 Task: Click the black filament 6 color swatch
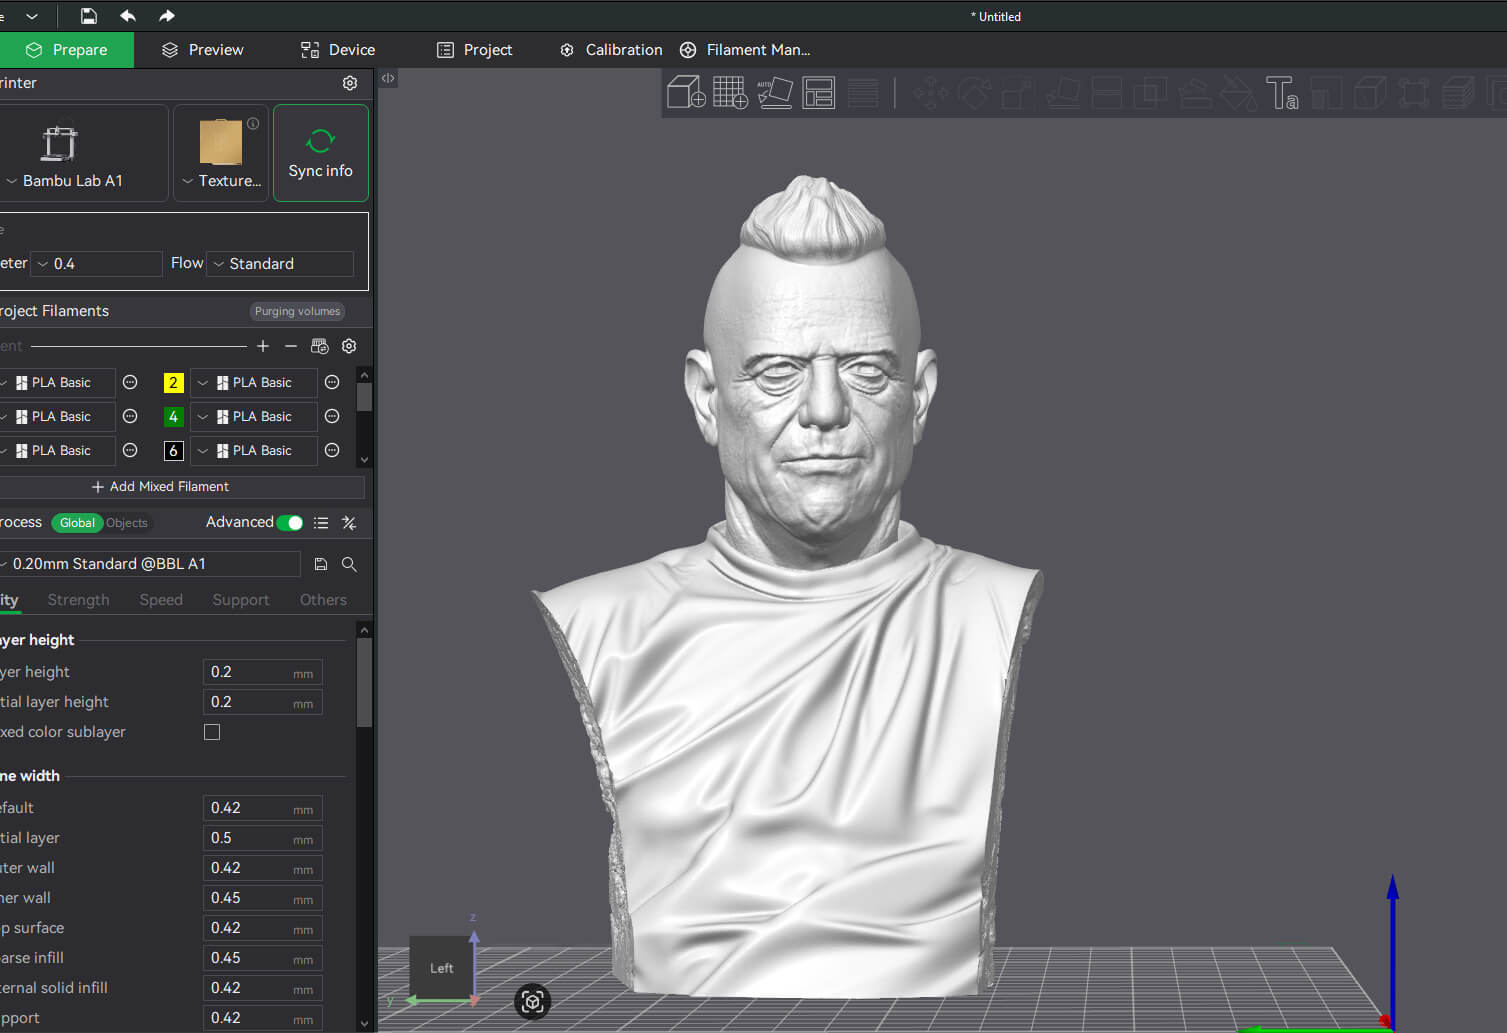[173, 451]
